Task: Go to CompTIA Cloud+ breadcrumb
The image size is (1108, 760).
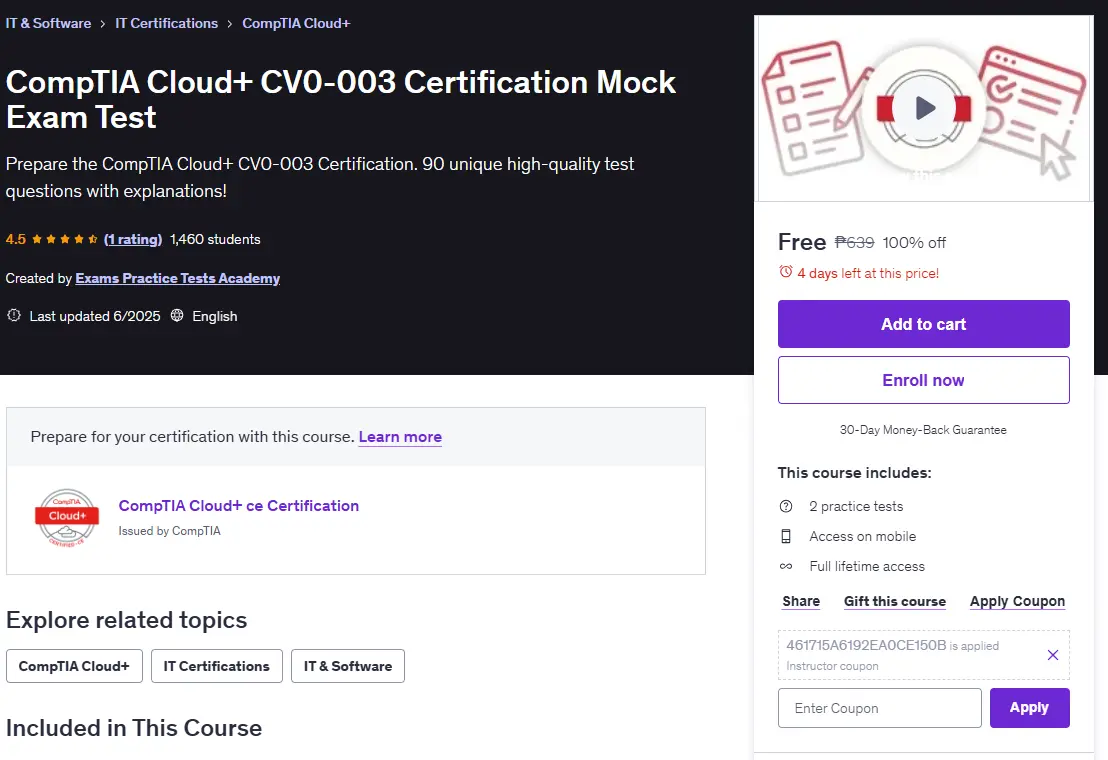Action: [296, 23]
